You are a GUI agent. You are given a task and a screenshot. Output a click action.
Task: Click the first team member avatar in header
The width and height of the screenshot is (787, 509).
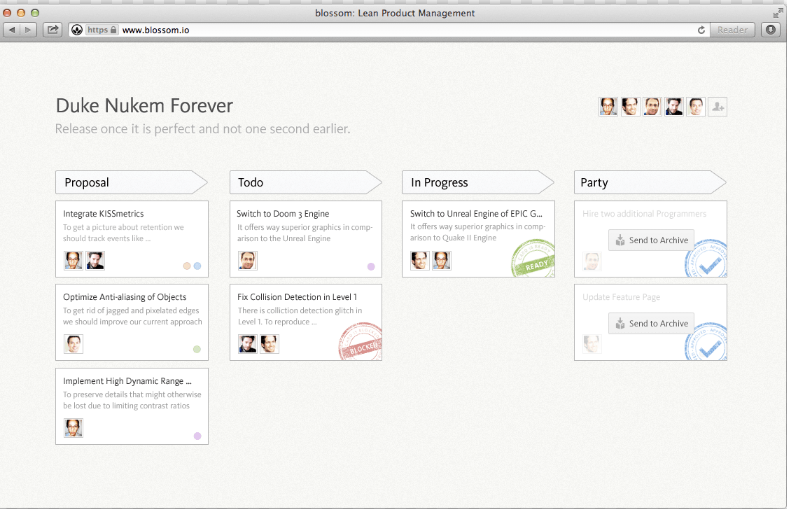pyautogui.click(x=608, y=107)
